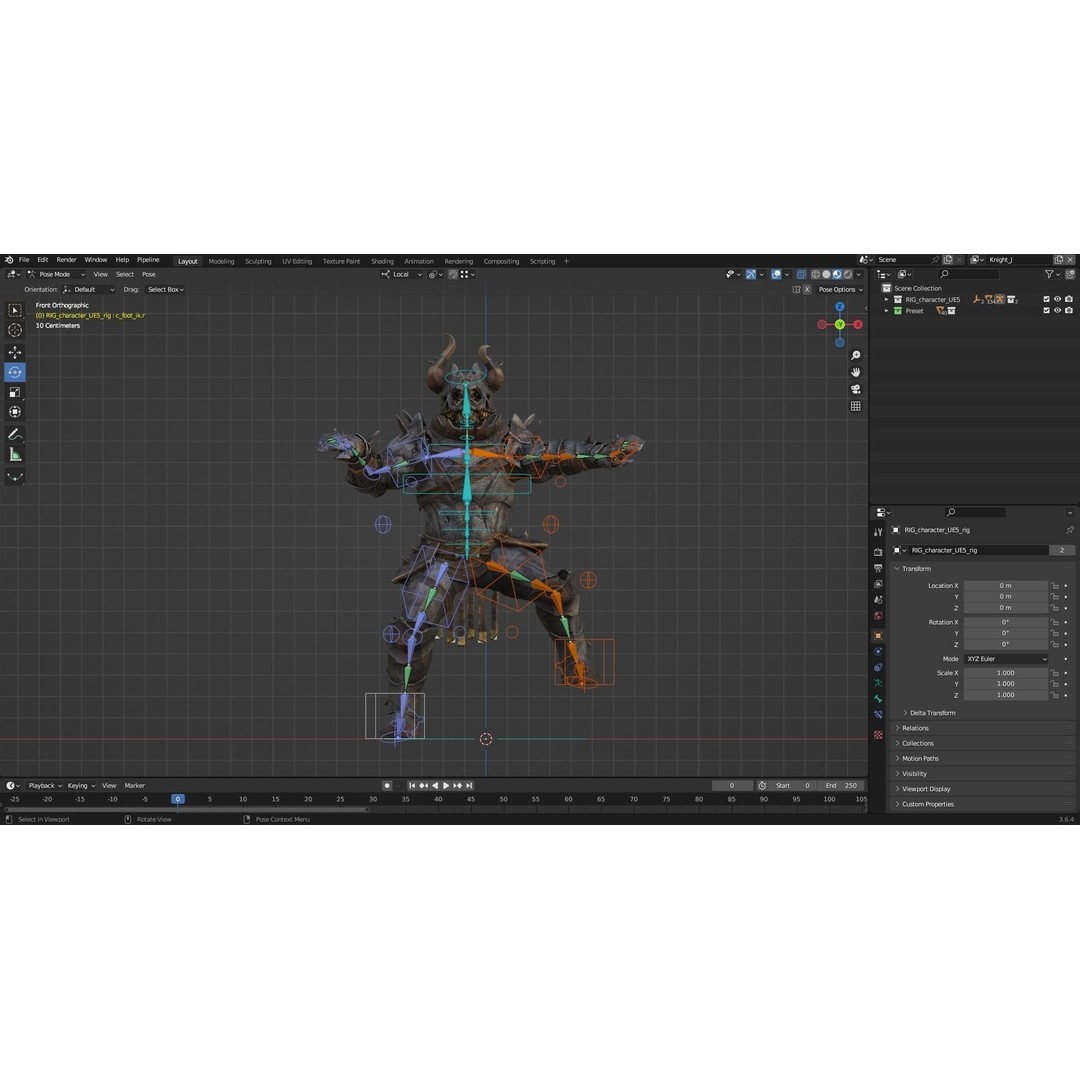This screenshot has height=1080, width=1080.
Task: Open the Texture properties tab
Action: pyautogui.click(x=878, y=735)
